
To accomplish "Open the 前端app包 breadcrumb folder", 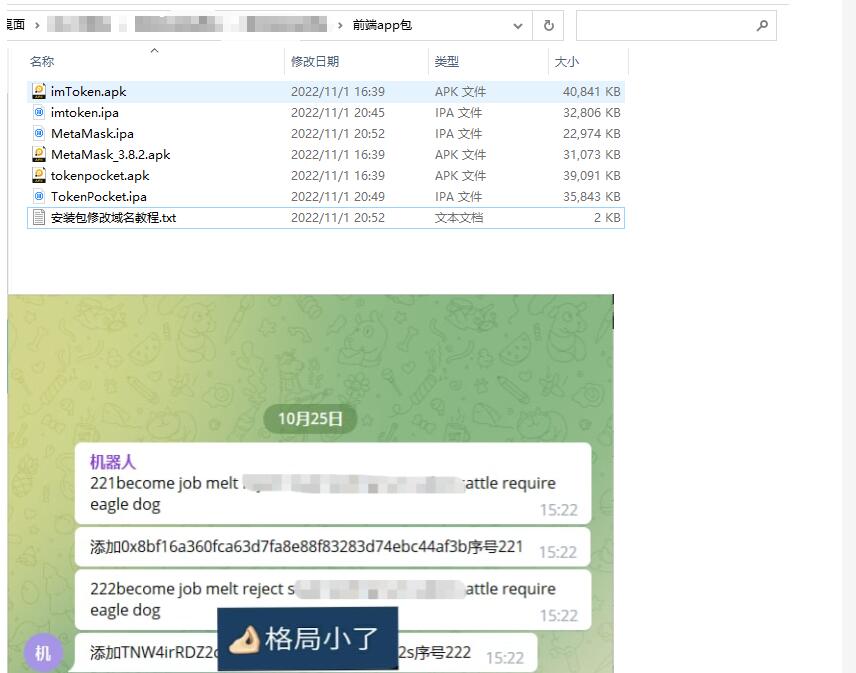I will [x=382, y=25].
